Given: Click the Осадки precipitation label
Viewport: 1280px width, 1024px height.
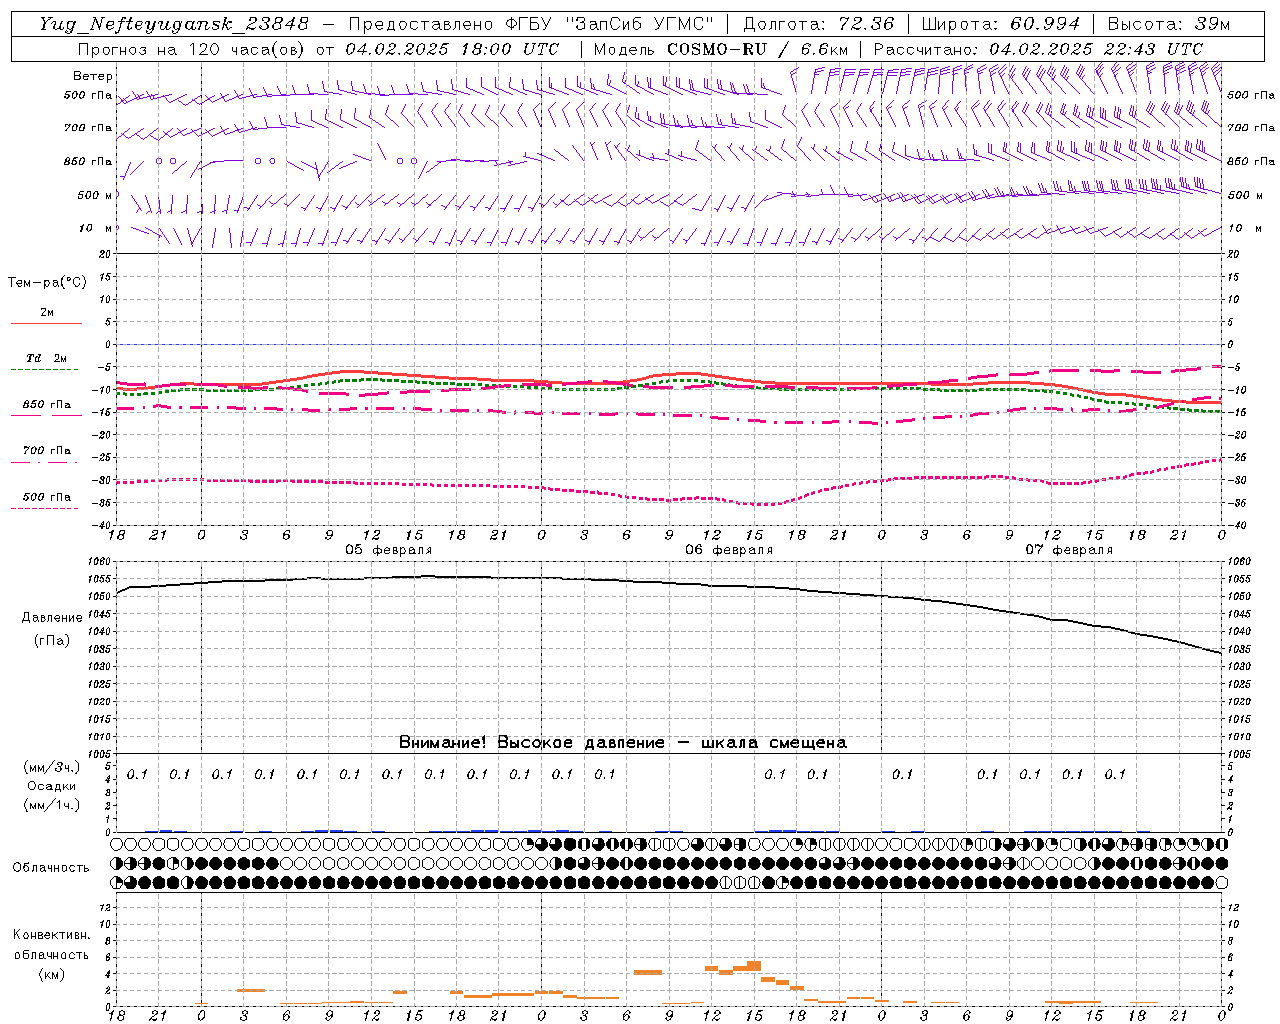Looking at the screenshot, I should [x=52, y=786].
